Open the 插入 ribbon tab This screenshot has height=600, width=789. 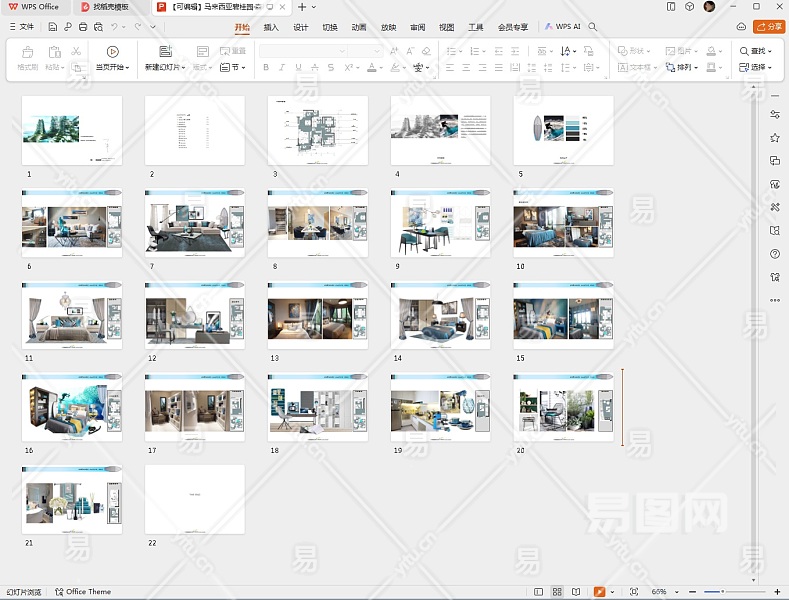[x=271, y=27]
